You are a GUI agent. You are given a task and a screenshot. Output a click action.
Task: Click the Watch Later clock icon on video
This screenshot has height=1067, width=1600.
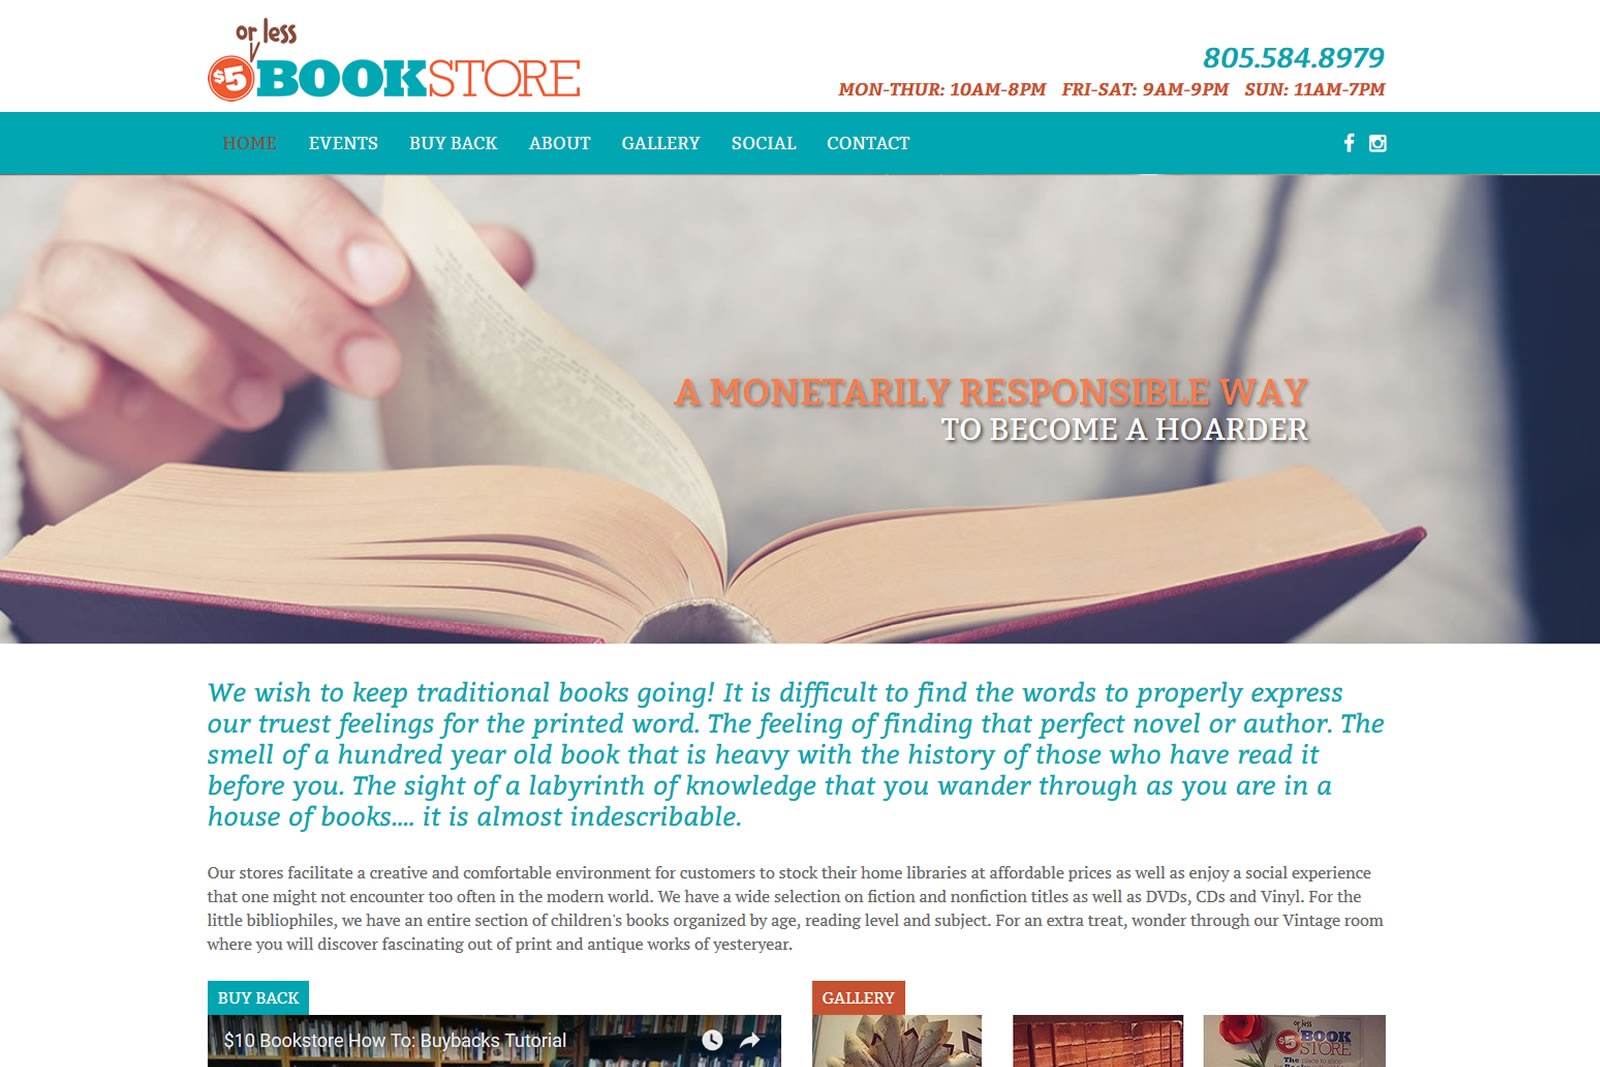click(712, 1040)
